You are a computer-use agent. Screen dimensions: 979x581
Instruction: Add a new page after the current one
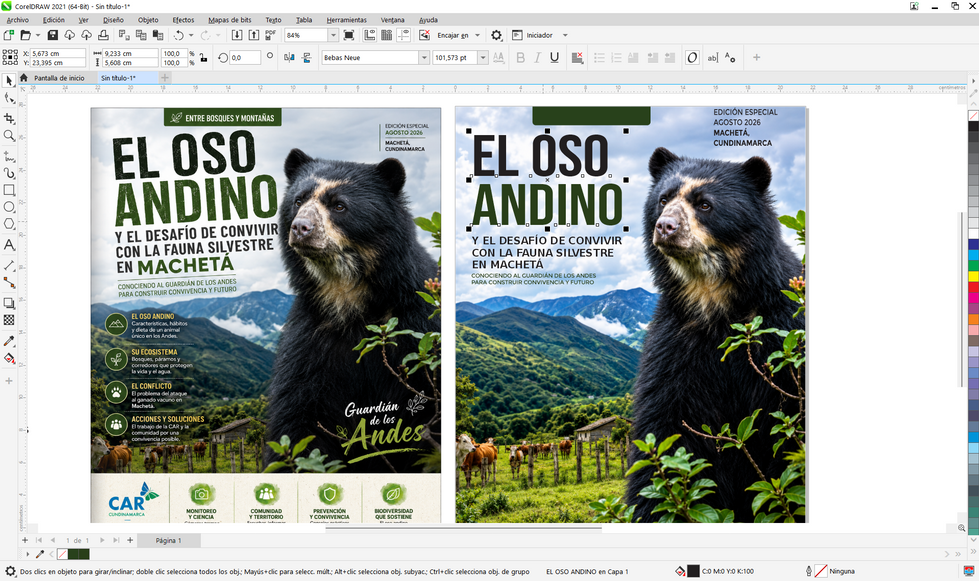[130, 540]
